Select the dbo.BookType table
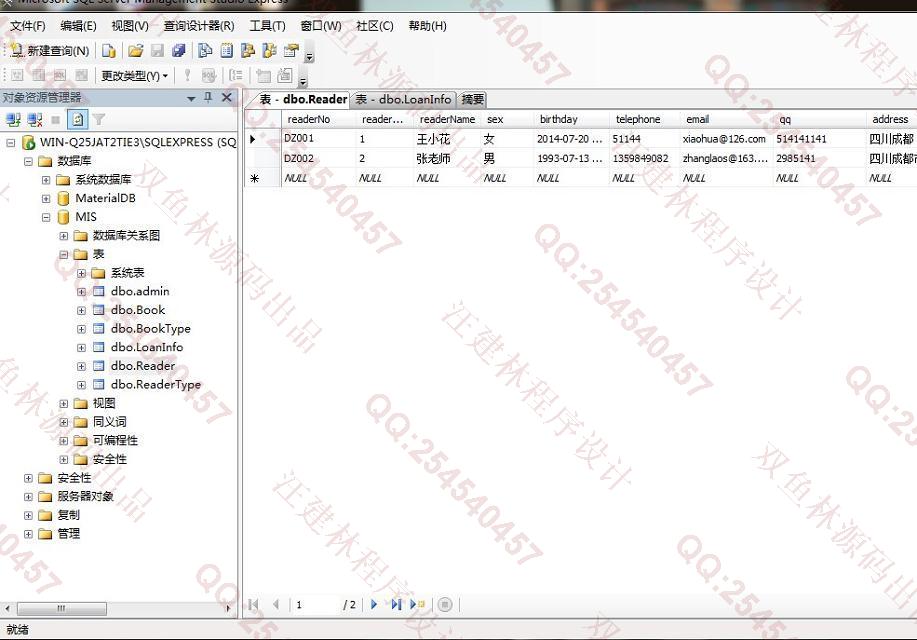 coord(150,329)
